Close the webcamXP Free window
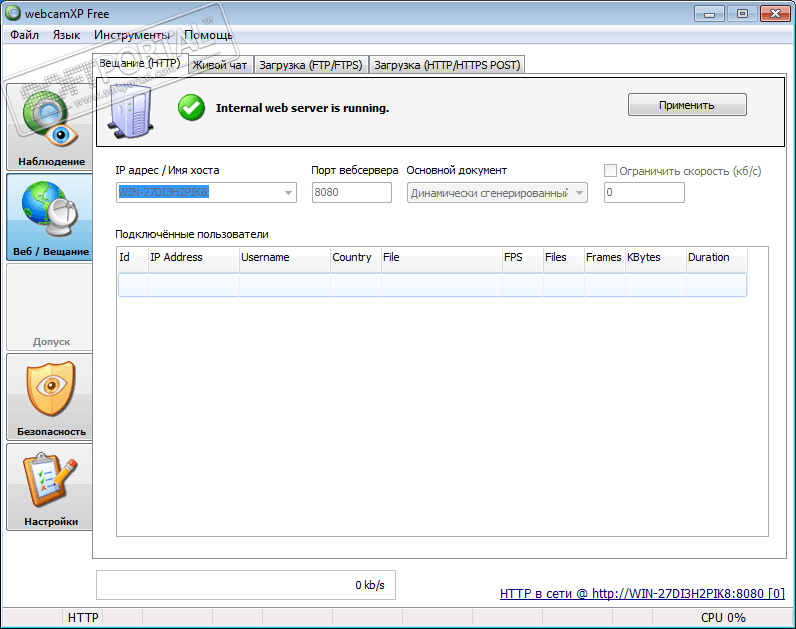The image size is (796, 629). [775, 14]
